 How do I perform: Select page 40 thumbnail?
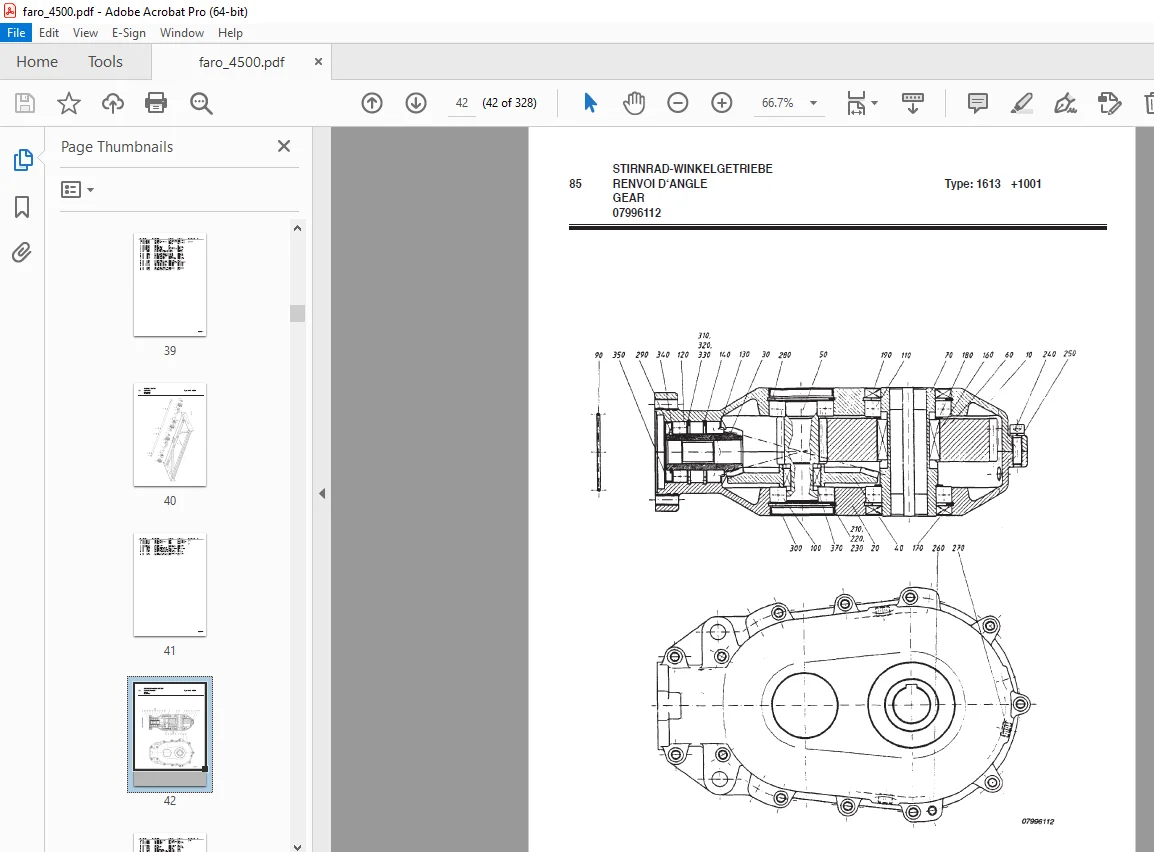click(170, 435)
